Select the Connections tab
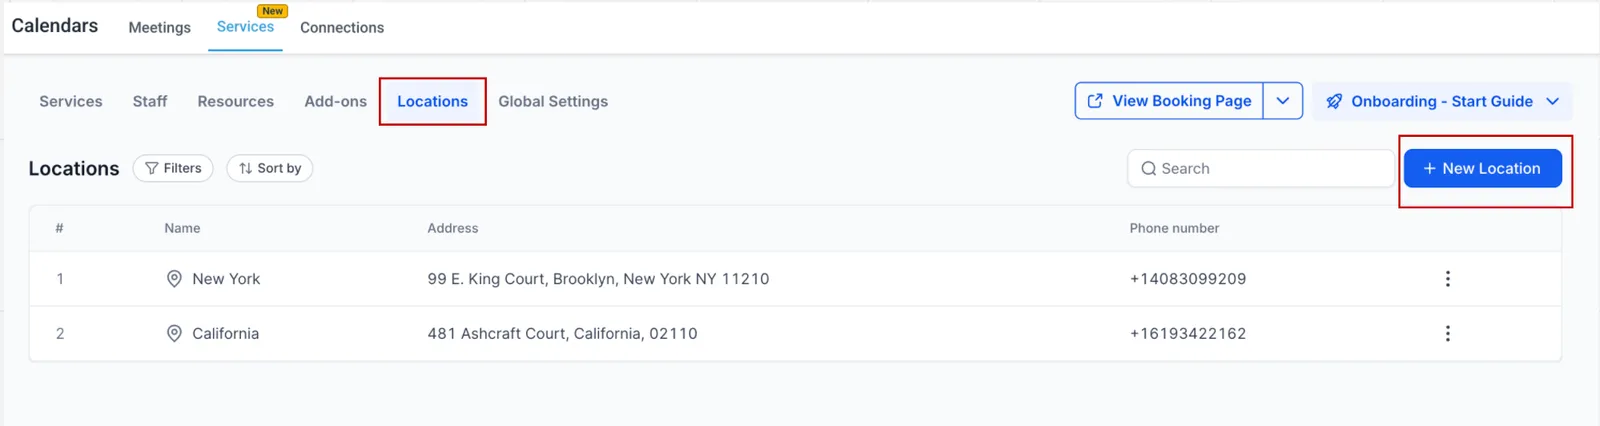The height and width of the screenshot is (426, 1600). [x=342, y=28]
